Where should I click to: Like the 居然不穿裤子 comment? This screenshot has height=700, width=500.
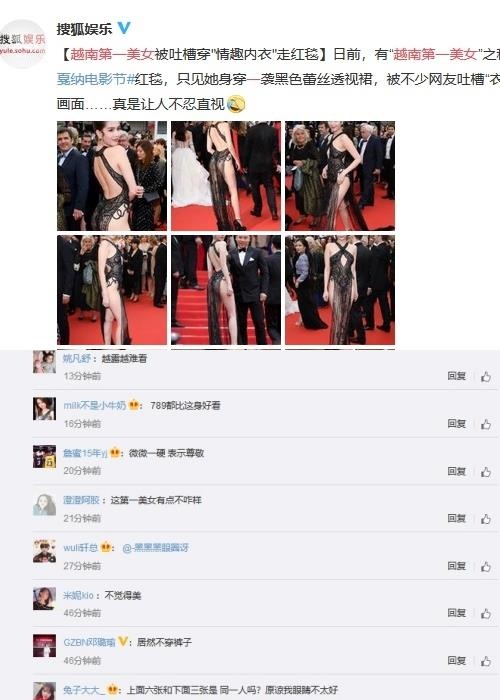pos(486,661)
